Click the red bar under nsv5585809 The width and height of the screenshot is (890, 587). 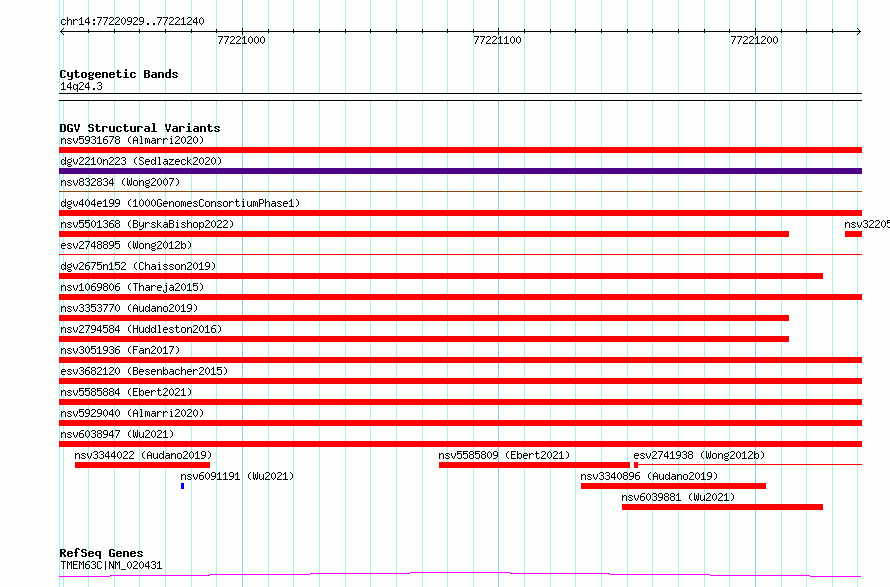534,465
